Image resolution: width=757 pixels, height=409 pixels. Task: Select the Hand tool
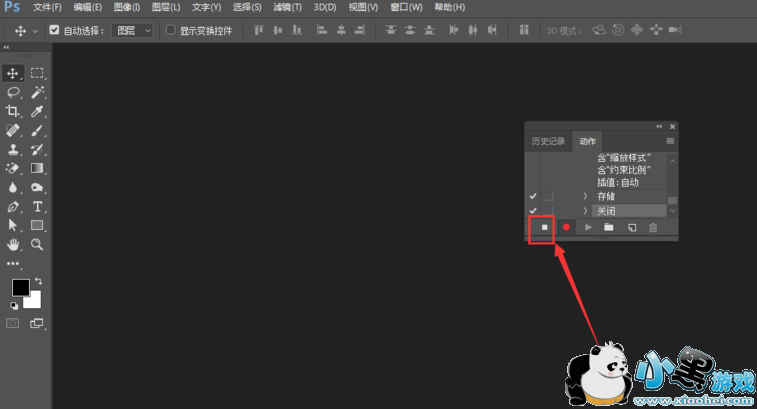[13, 244]
